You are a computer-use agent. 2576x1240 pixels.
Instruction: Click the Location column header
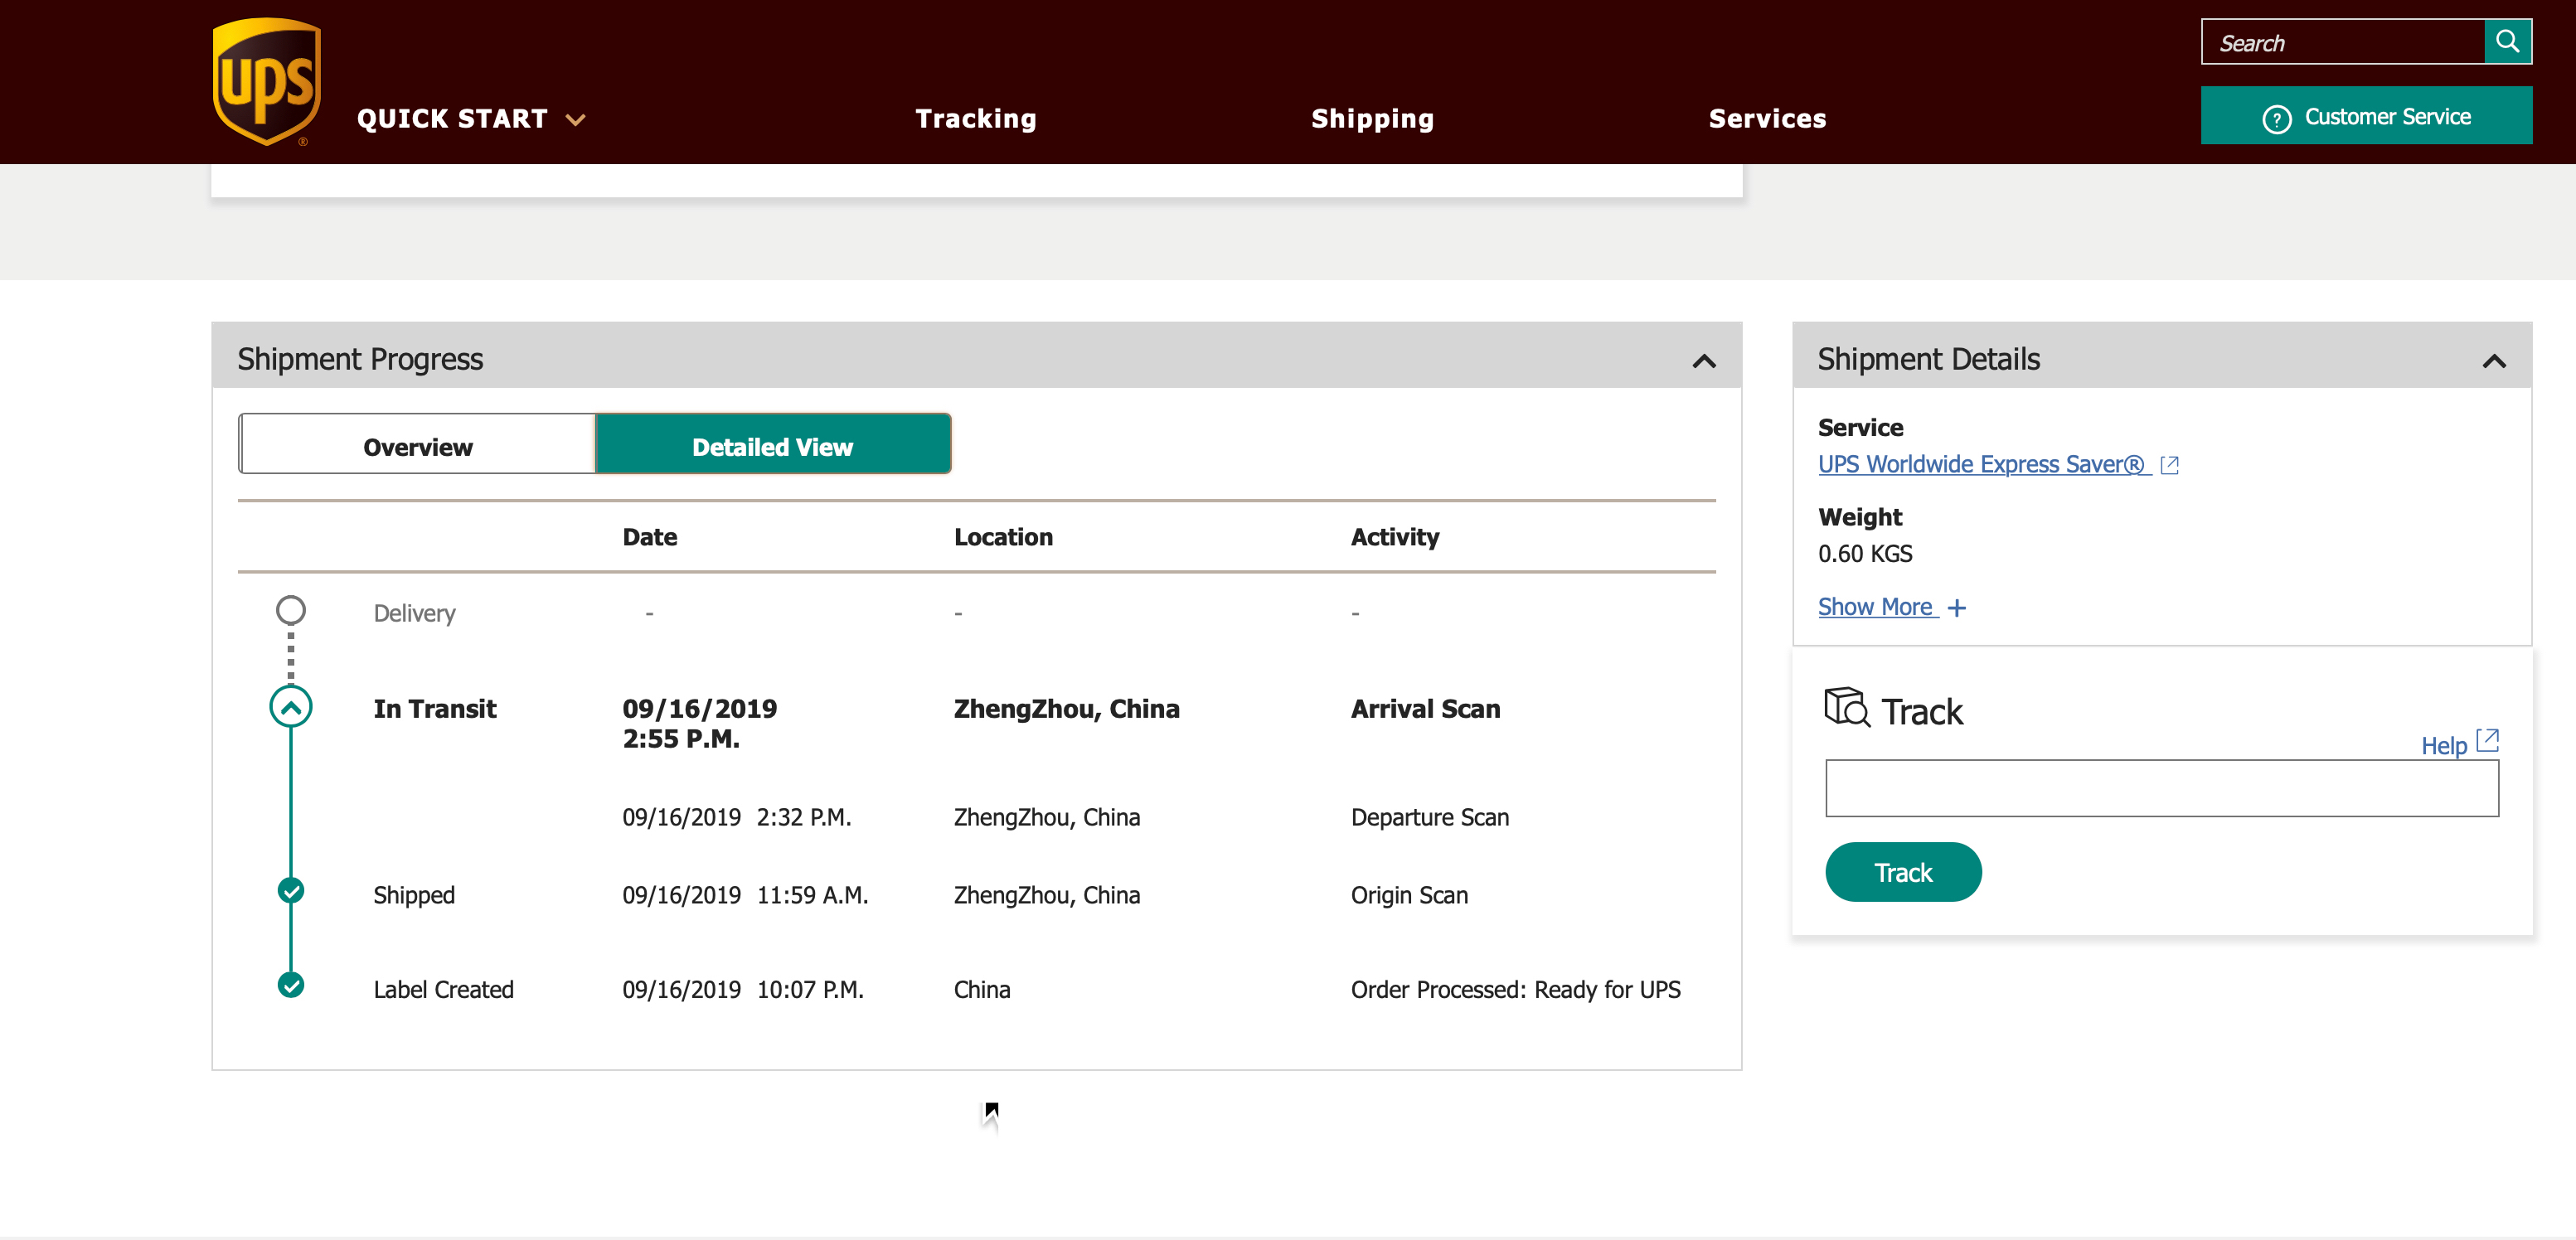coord(1003,537)
